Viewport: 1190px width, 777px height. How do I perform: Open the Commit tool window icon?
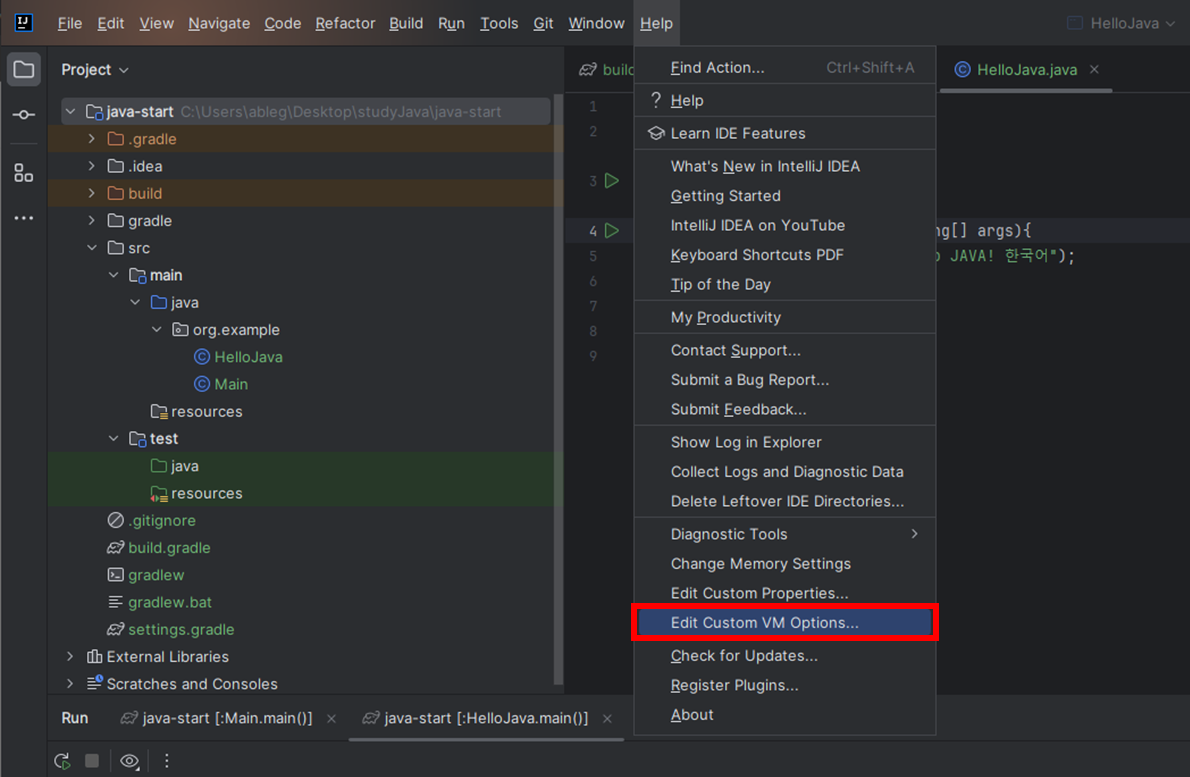pyautogui.click(x=24, y=115)
